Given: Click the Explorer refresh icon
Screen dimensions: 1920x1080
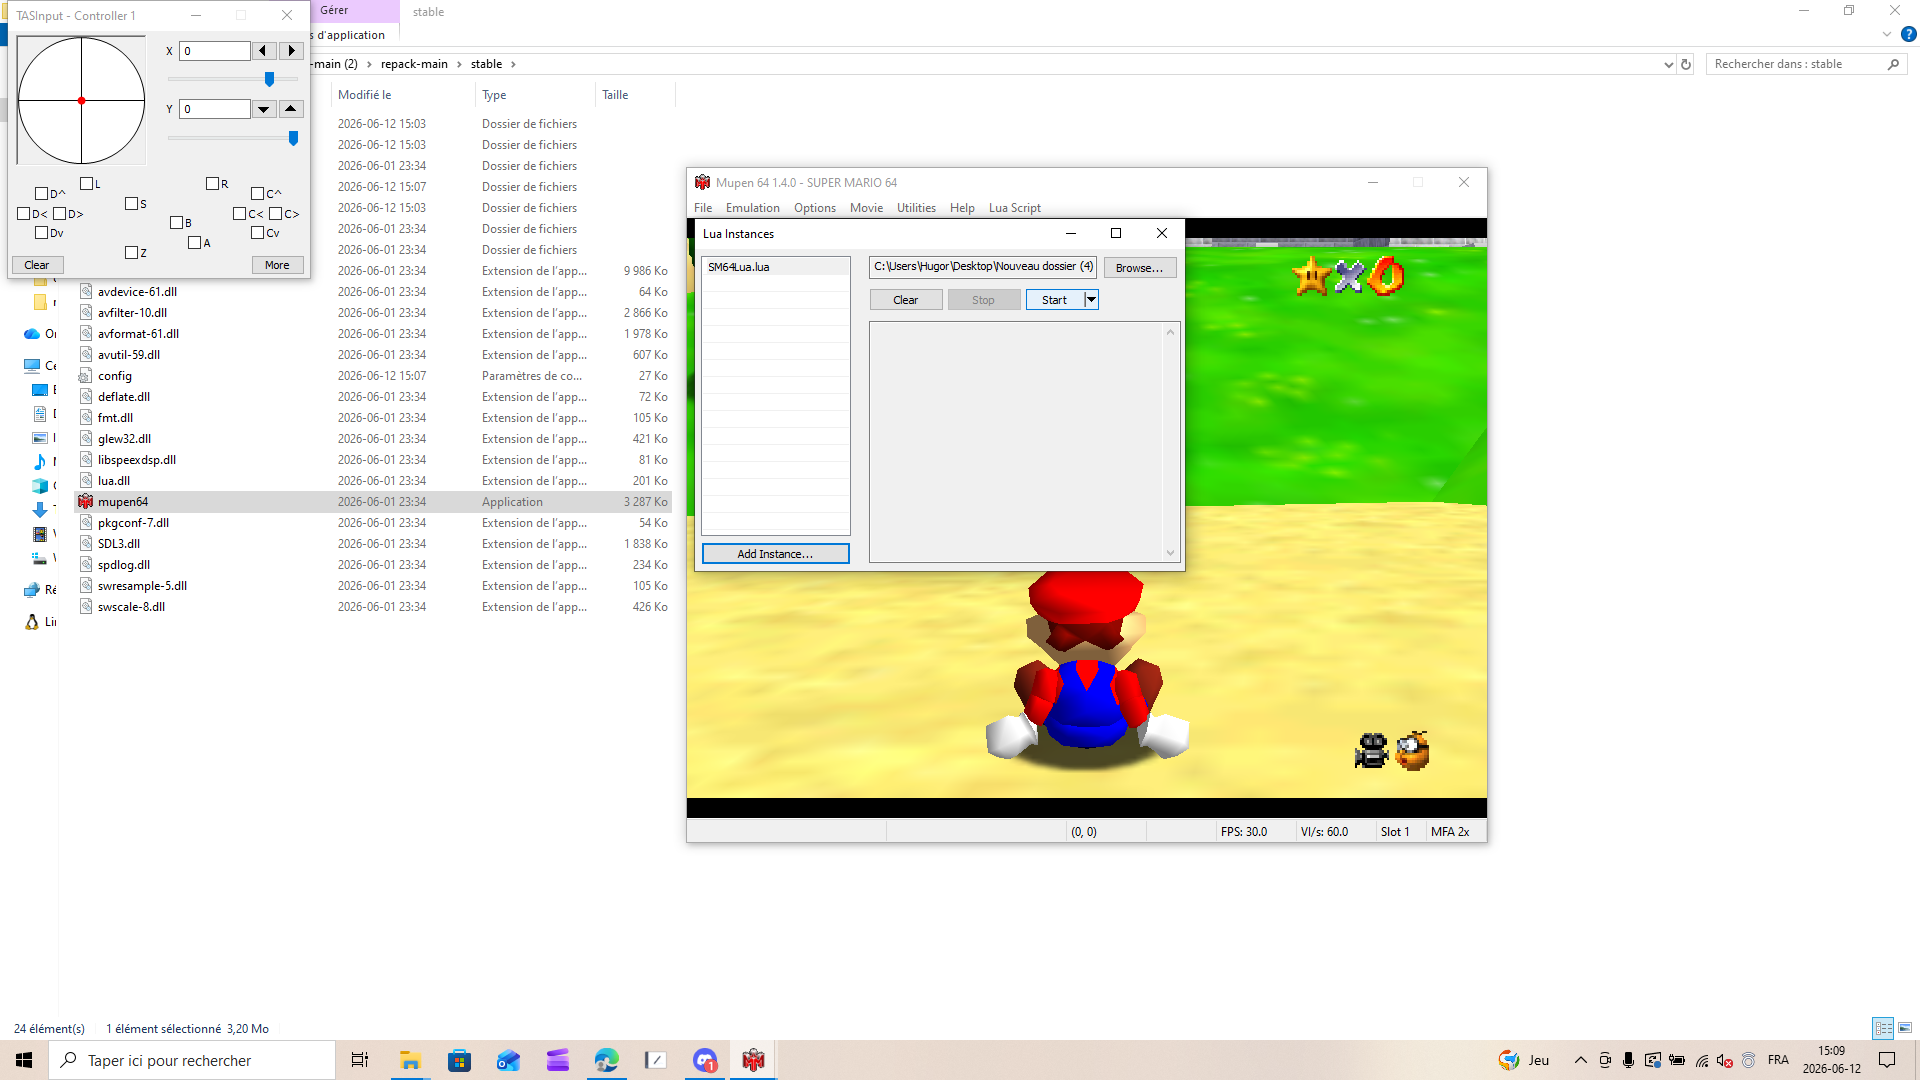Looking at the screenshot, I should [x=1686, y=64].
